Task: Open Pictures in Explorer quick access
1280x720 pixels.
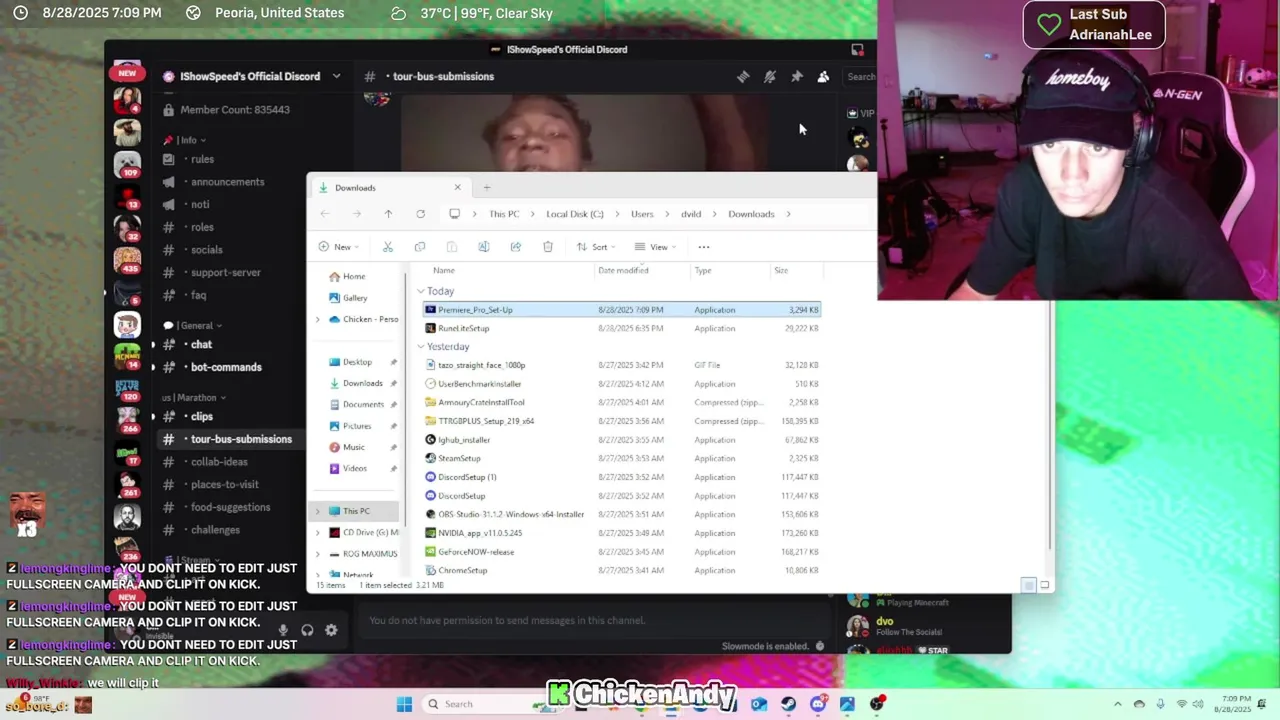Action: (x=357, y=426)
